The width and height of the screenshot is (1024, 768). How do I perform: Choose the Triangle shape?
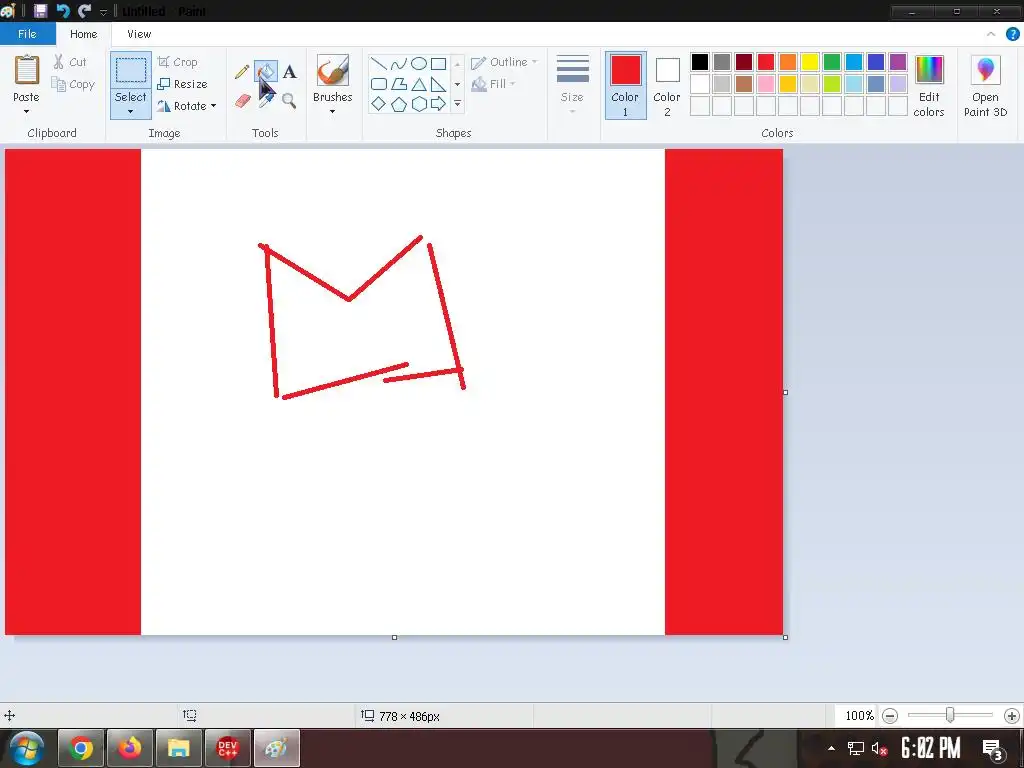pos(419,84)
